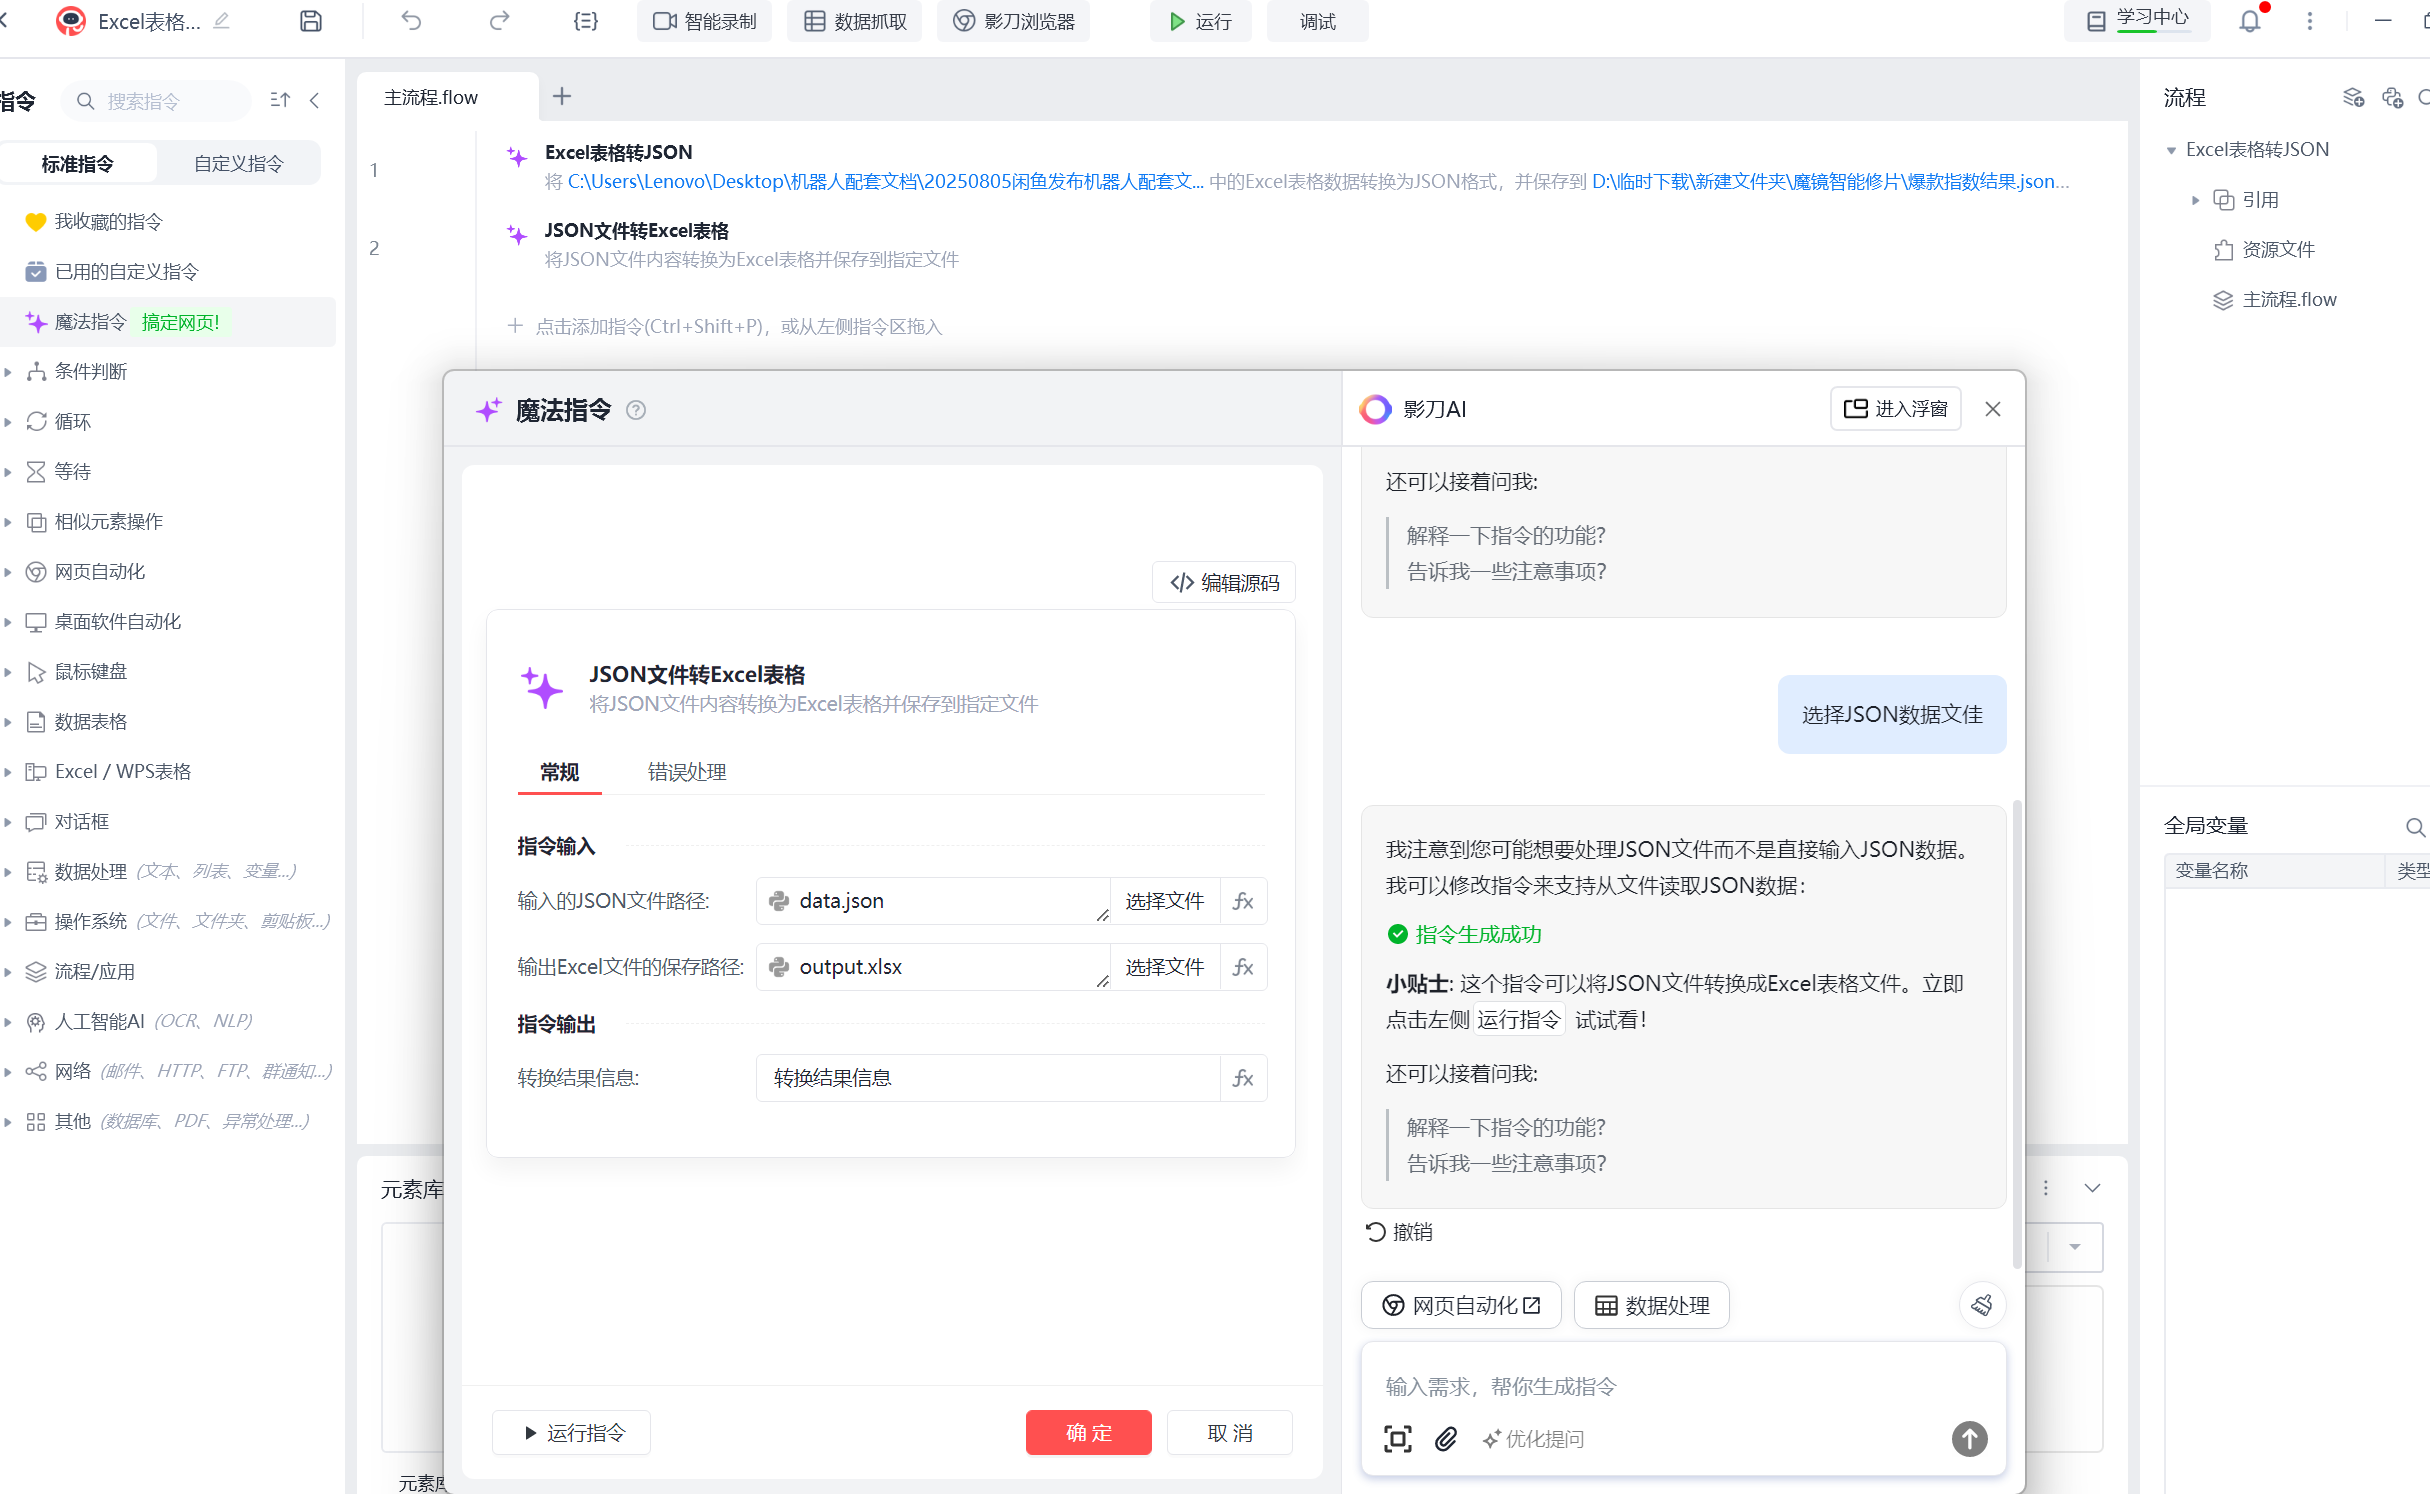Click the save icon in top toolbar
This screenshot has width=2430, height=1494.
[311, 21]
